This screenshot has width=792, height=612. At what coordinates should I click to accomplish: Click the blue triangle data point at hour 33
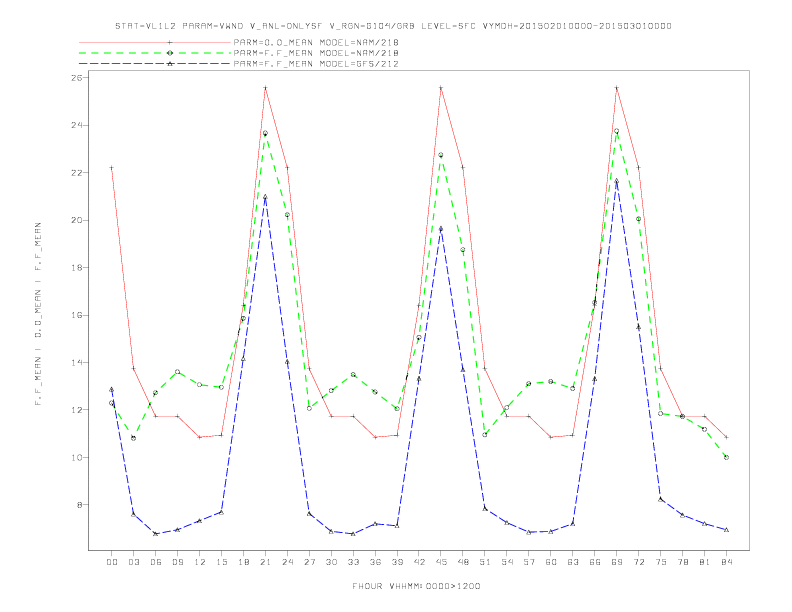pyautogui.click(x=353, y=534)
